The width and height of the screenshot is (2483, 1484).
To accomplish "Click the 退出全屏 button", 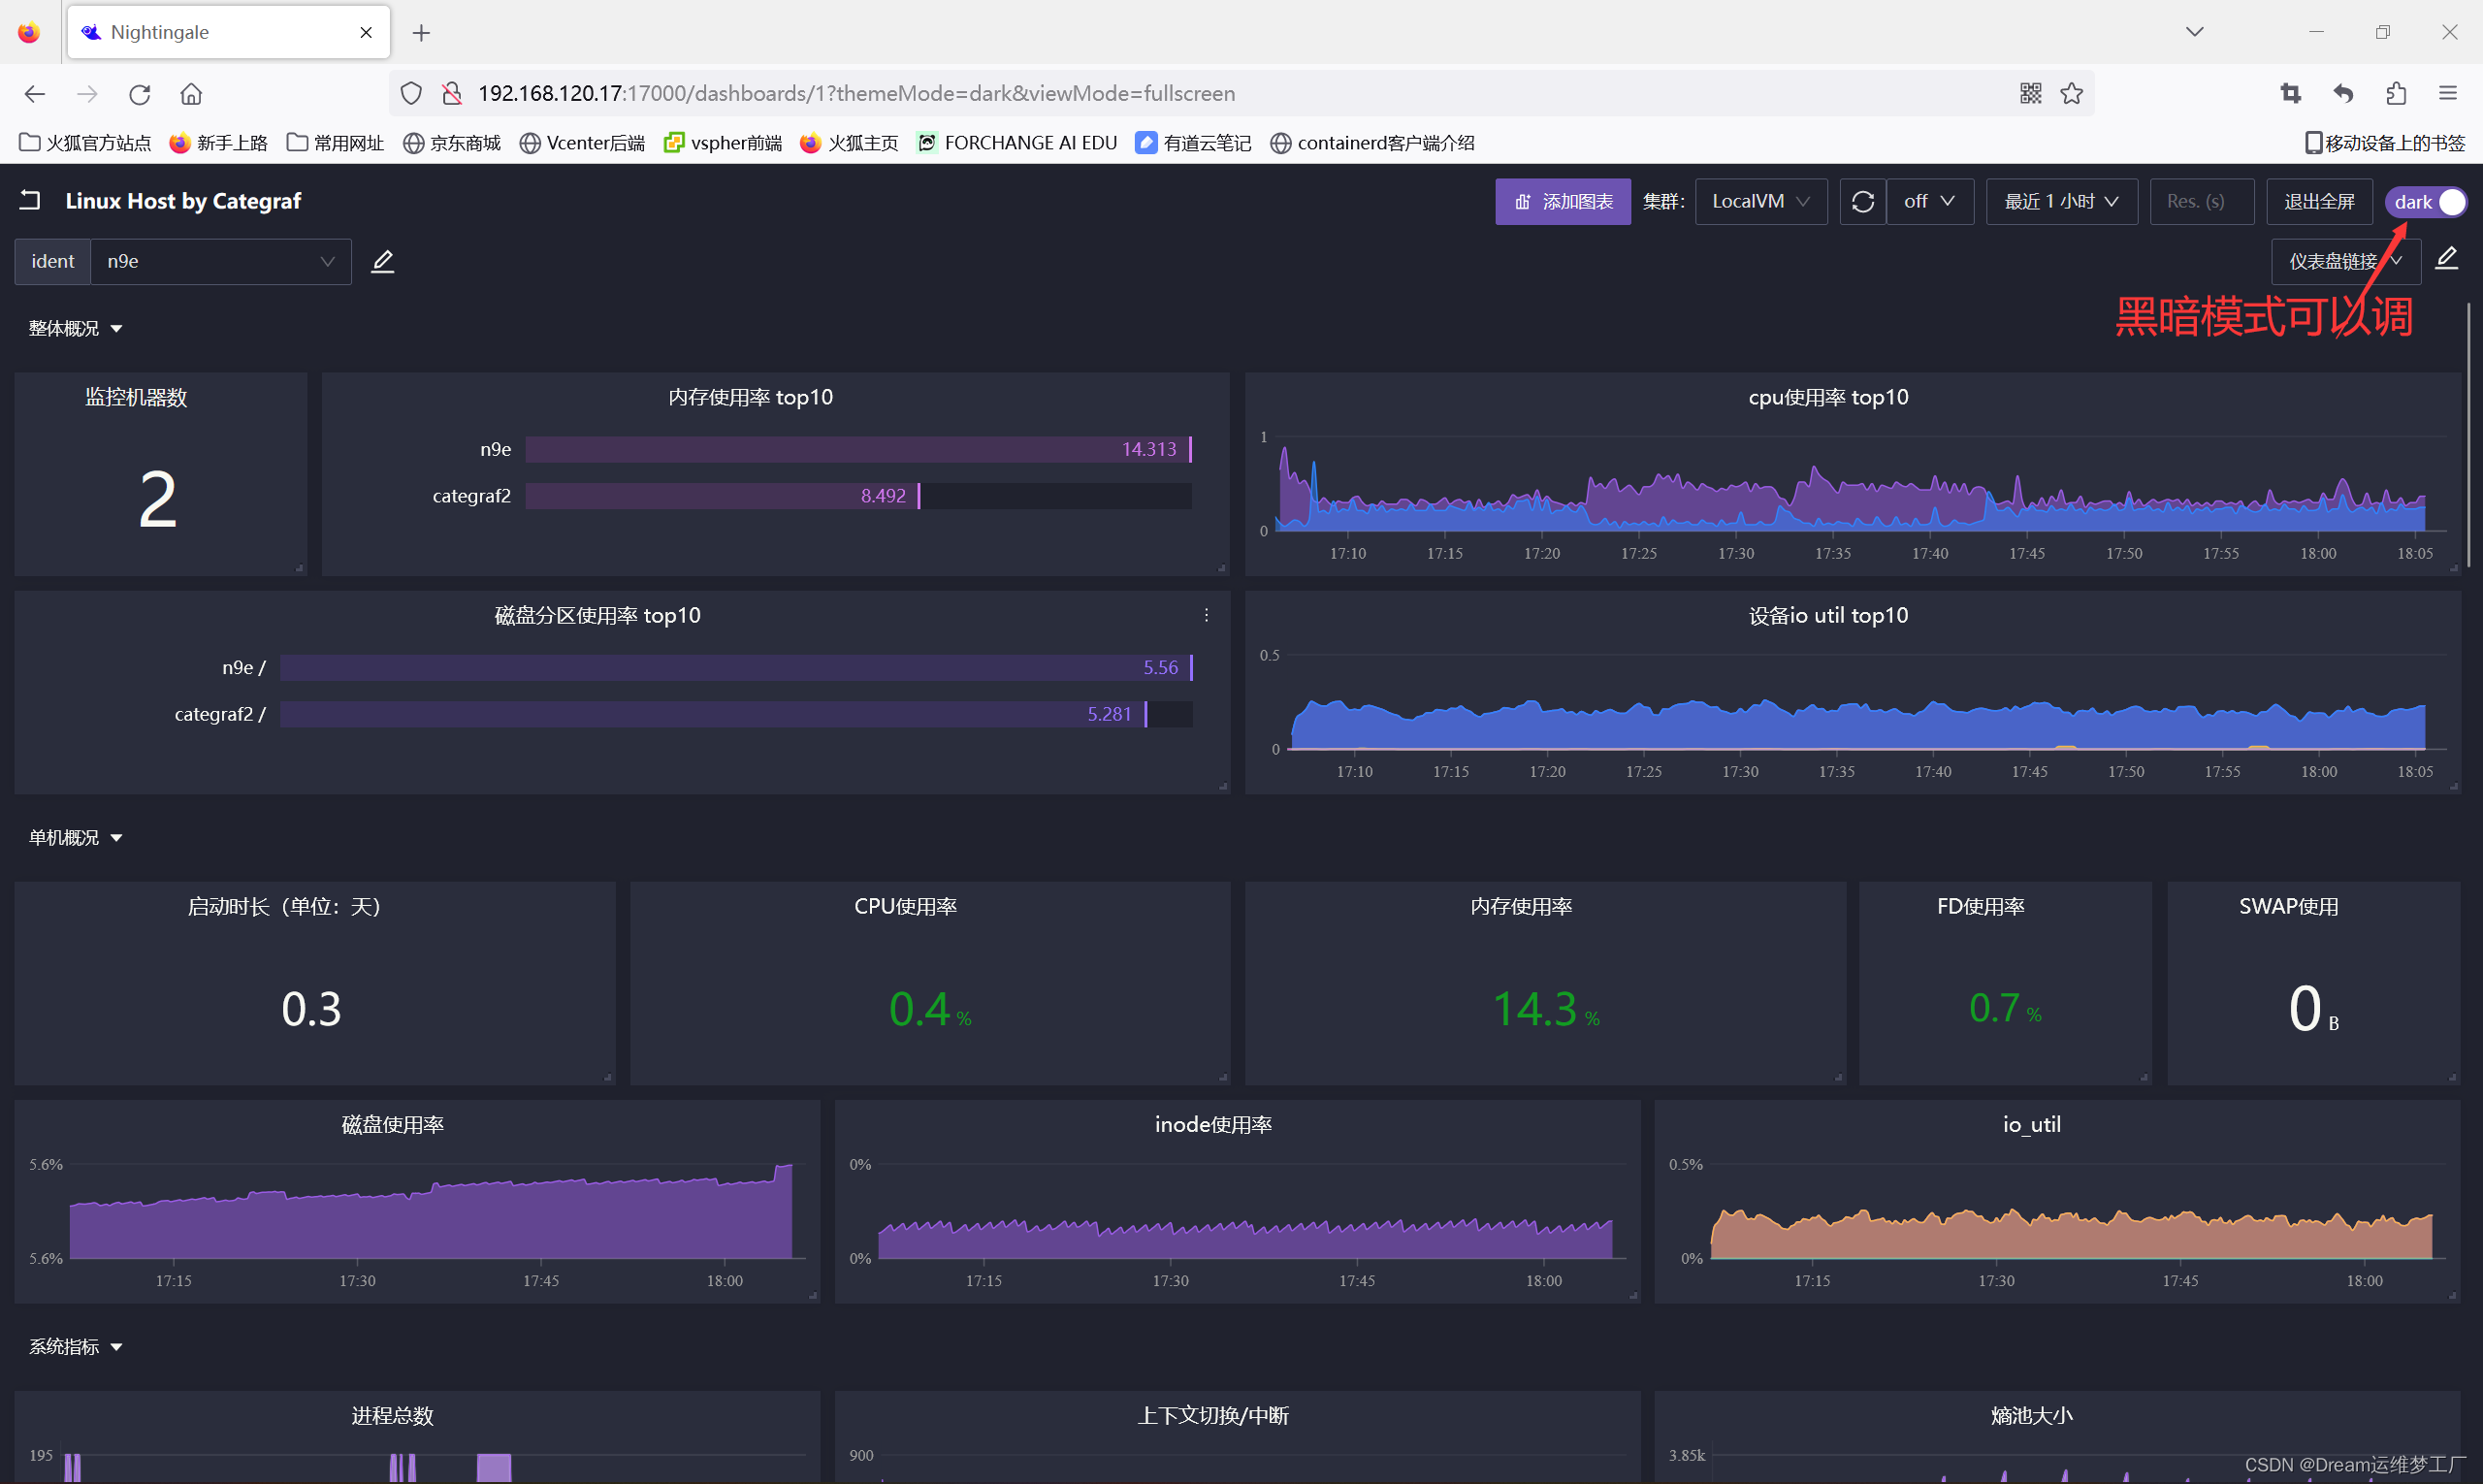I will click(2318, 201).
